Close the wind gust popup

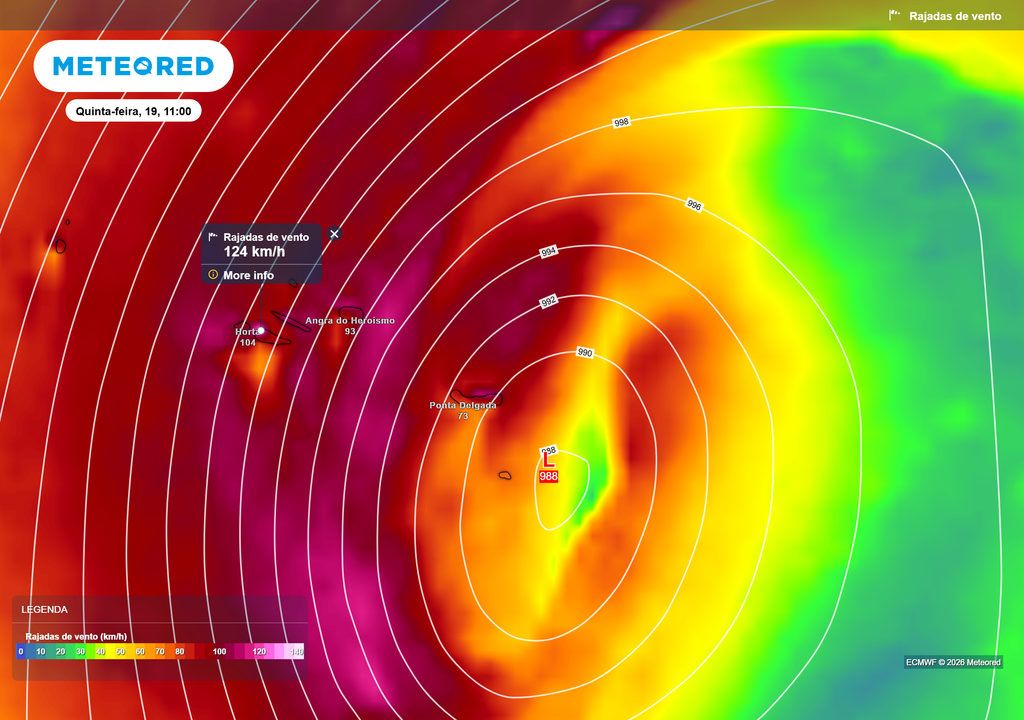[x=334, y=233]
